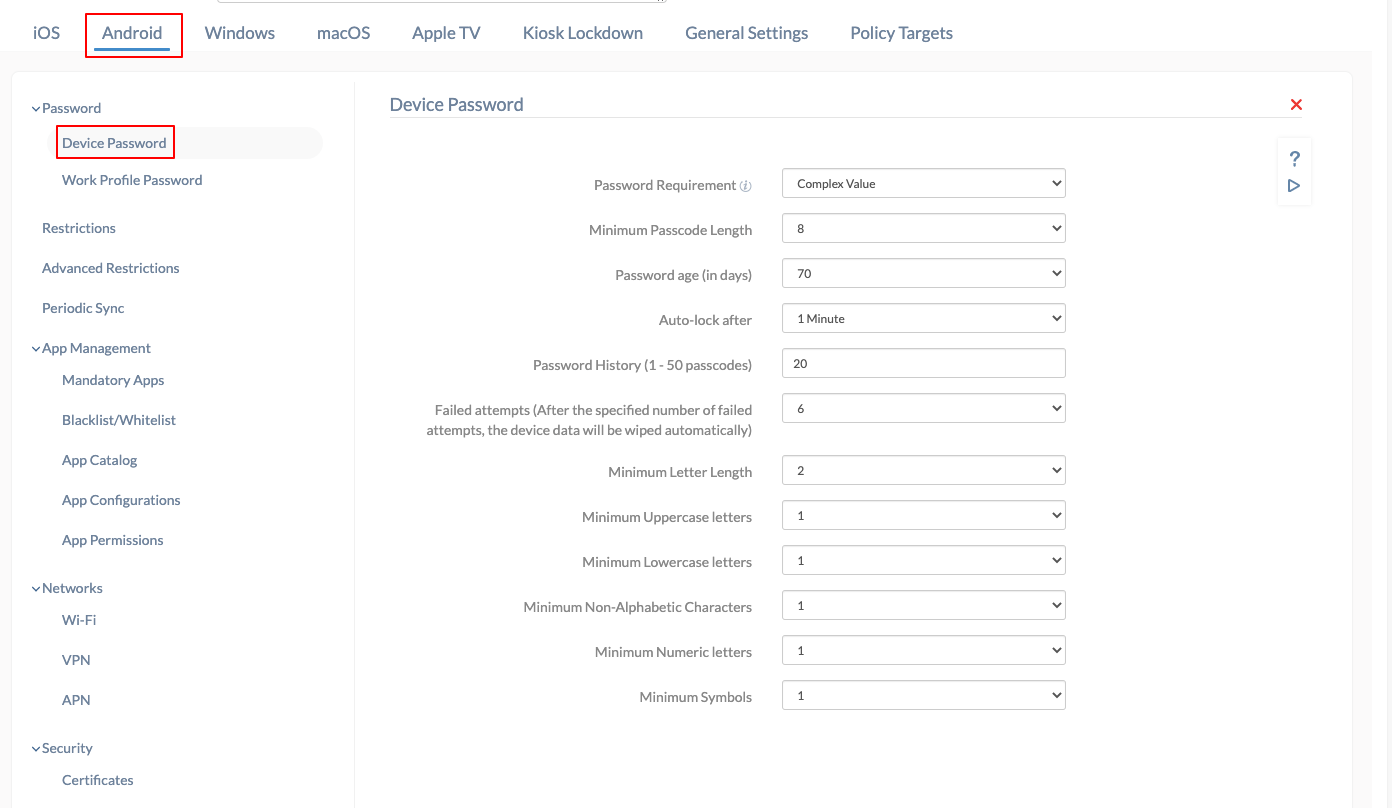Open the Wi-Fi settings page
This screenshot has width=1392, height=808.
point(78,619)
